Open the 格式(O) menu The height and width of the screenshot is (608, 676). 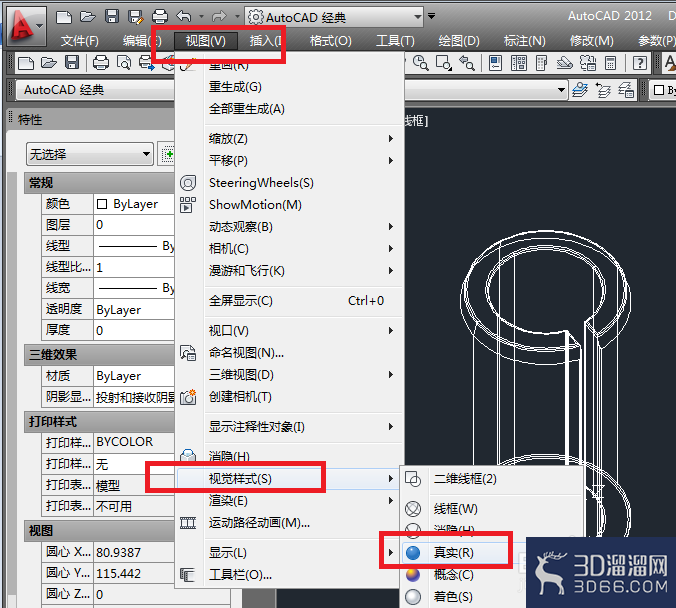pos(331,41)
